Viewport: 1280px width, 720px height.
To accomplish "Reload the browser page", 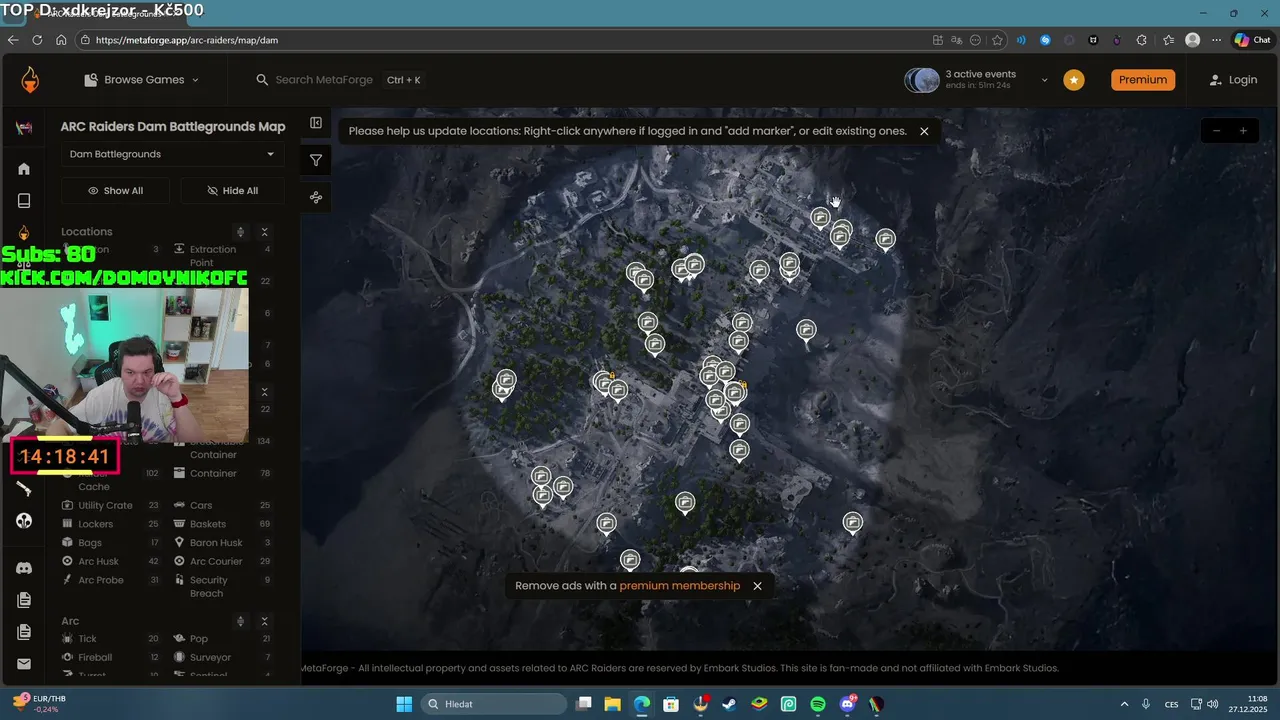I will coord(37,40).
